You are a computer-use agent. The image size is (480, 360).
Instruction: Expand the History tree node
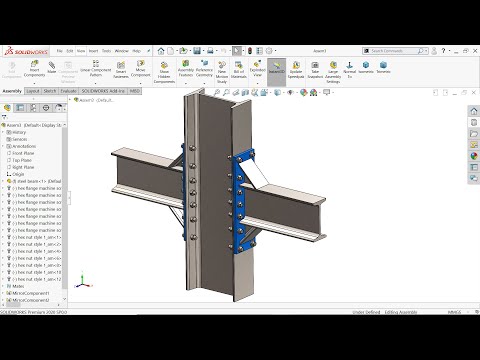pos(3,132)
